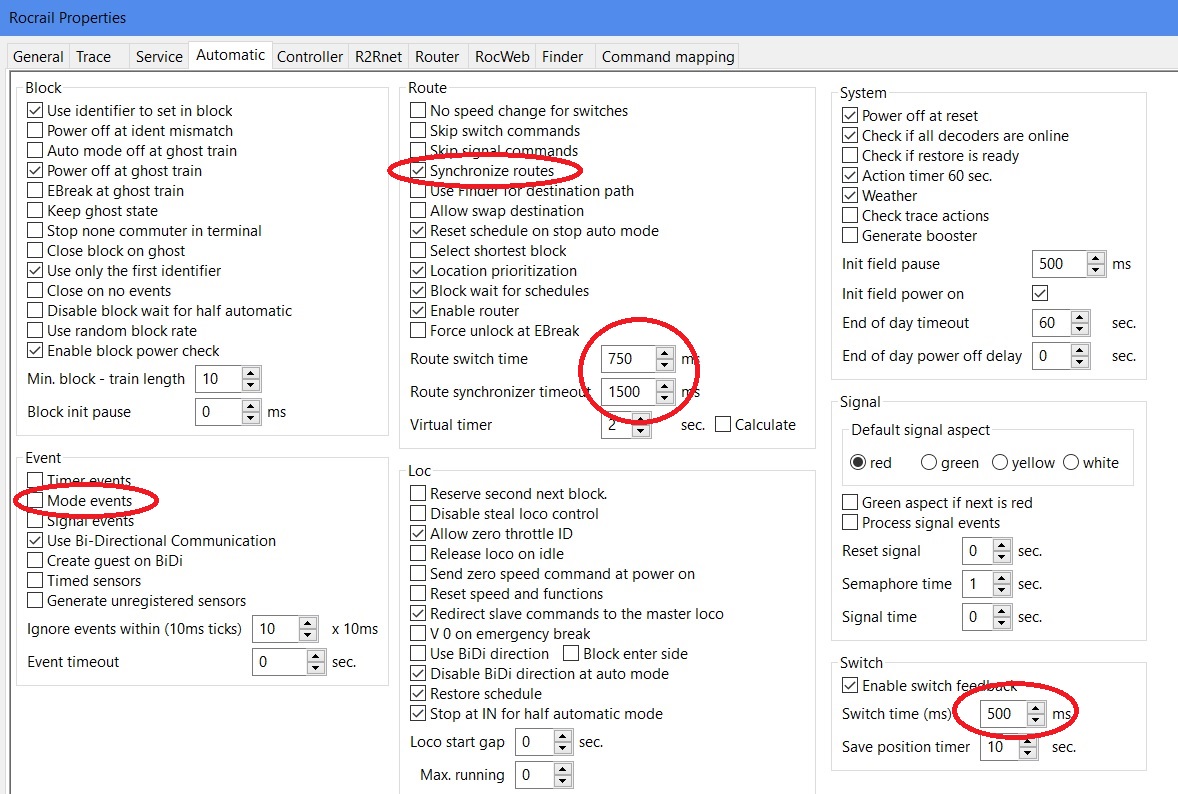This screenshot has height=794, width=1178.
Task: Switch to the Finder tab
Action: click(x=562, y=57)
